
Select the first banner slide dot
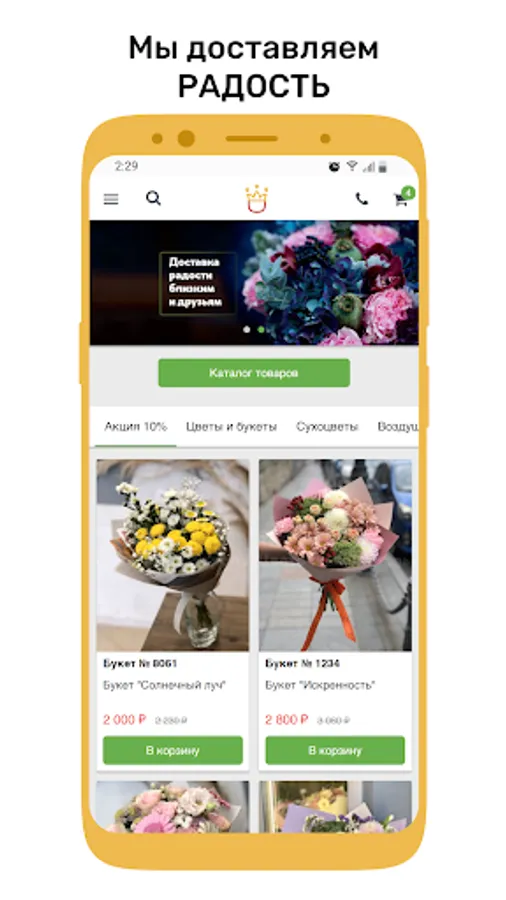tap(247, 329)
